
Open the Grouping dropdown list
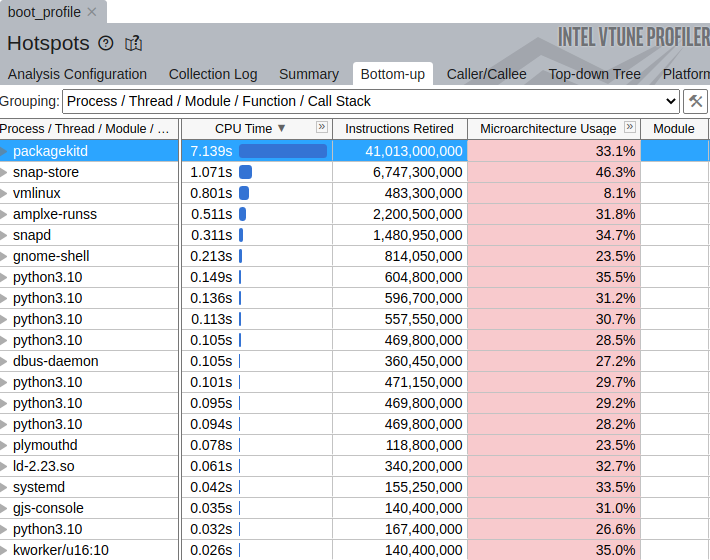point(371,101)
